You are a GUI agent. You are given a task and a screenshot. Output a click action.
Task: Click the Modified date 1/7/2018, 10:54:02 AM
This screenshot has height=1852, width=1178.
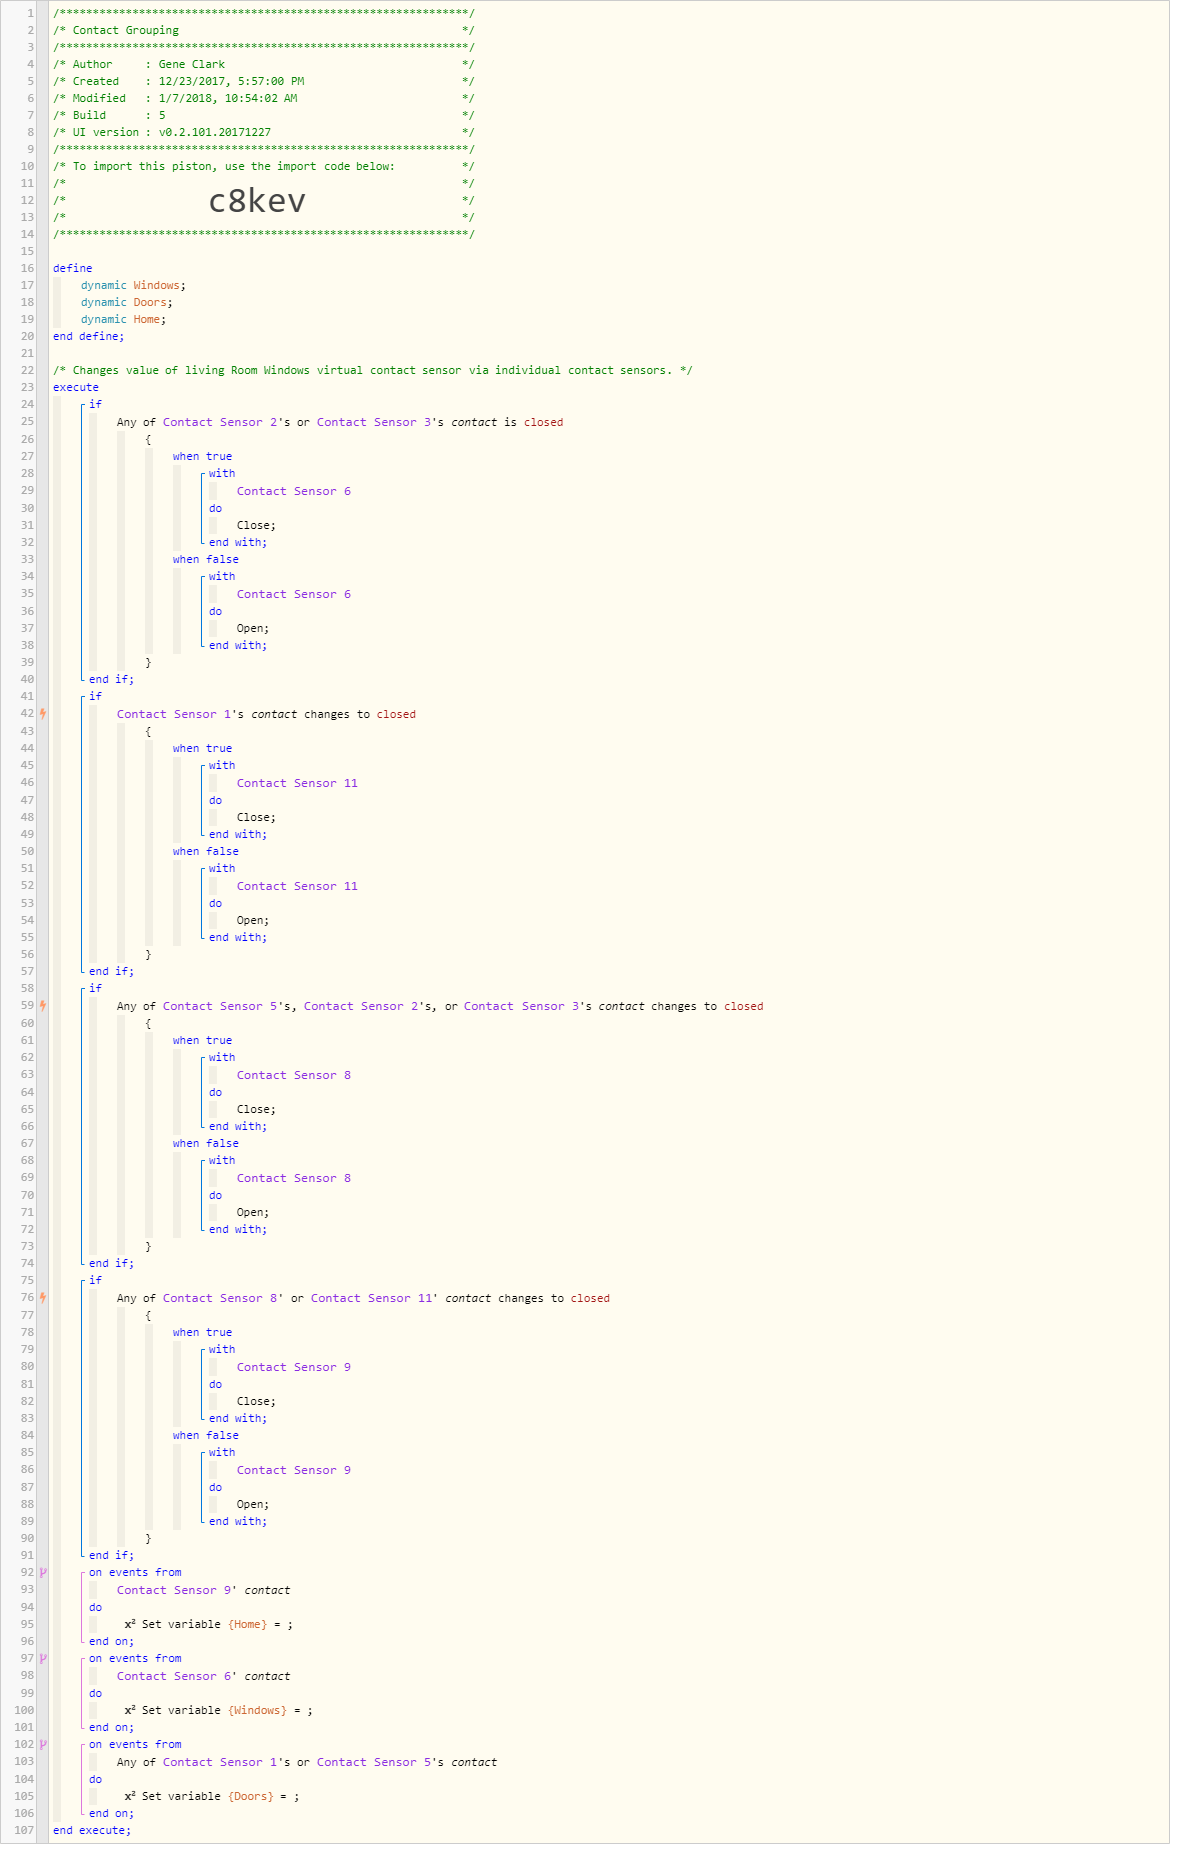(x=228, y=98)
